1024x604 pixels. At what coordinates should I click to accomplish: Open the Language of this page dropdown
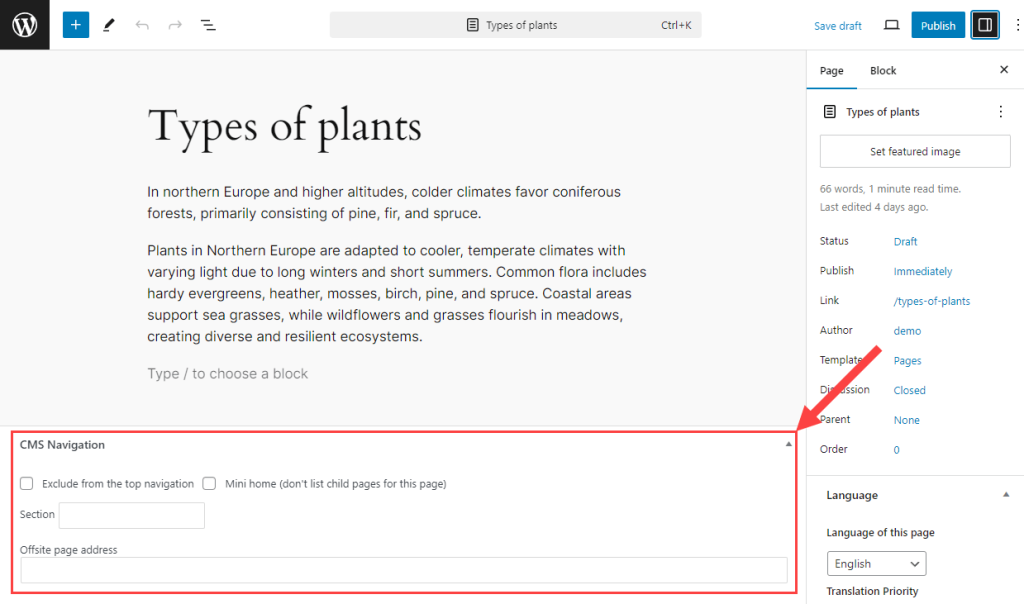coord(876,563)
